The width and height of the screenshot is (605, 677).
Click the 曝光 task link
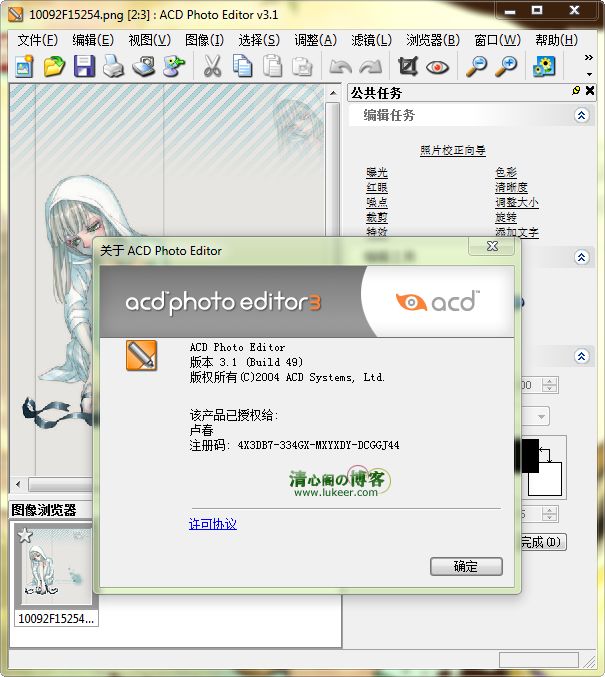(377, 172)
